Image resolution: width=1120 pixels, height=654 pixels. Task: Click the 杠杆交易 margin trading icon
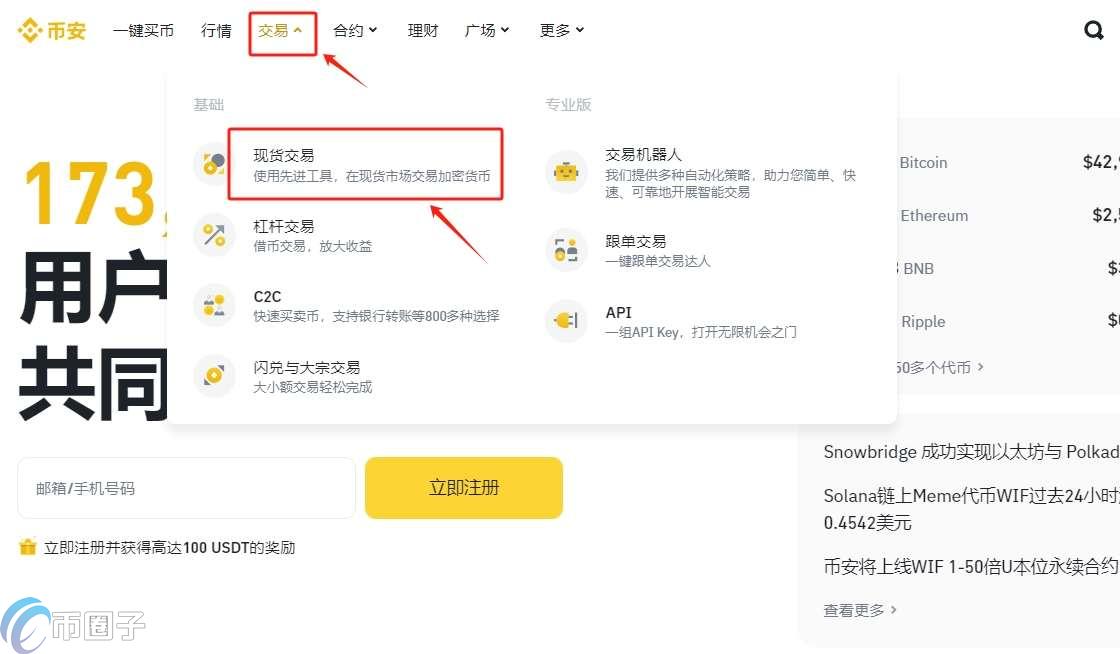tap(213, 235)
